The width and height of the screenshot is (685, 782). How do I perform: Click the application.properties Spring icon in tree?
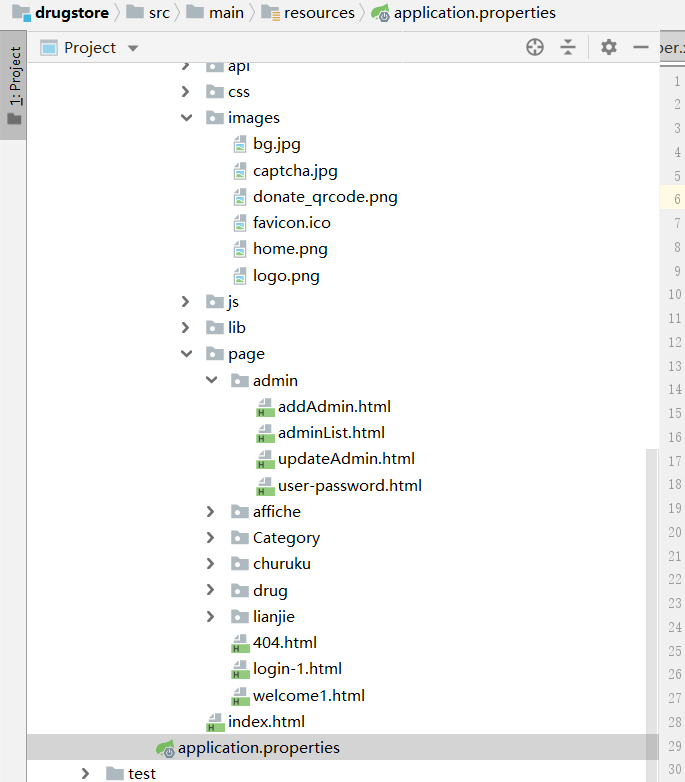(165, 748)
